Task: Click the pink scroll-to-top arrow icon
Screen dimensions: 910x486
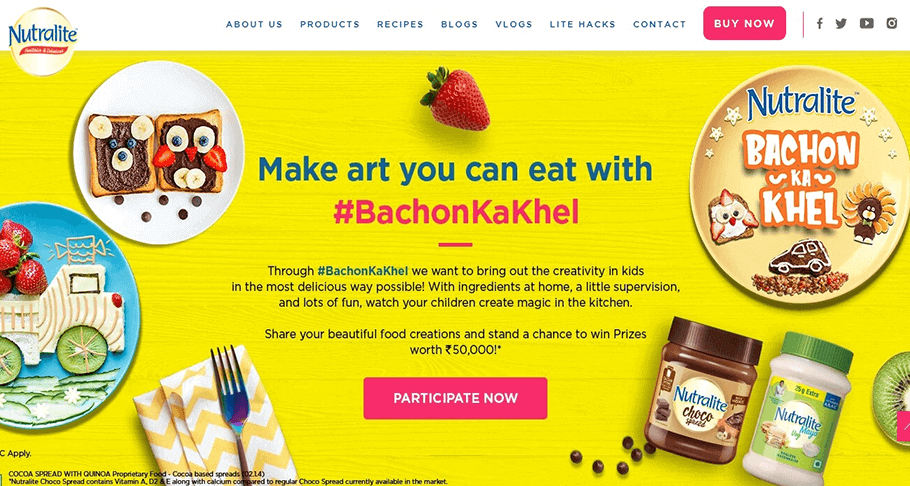Action: coord(904,427)
